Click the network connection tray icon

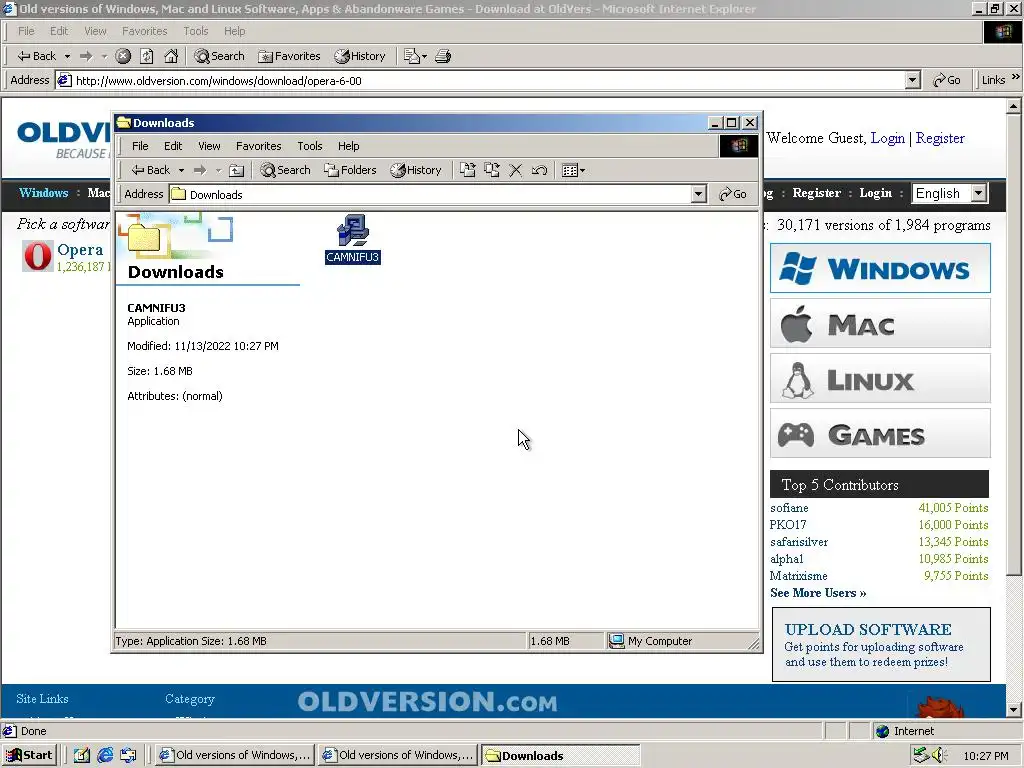coord(921,755)
